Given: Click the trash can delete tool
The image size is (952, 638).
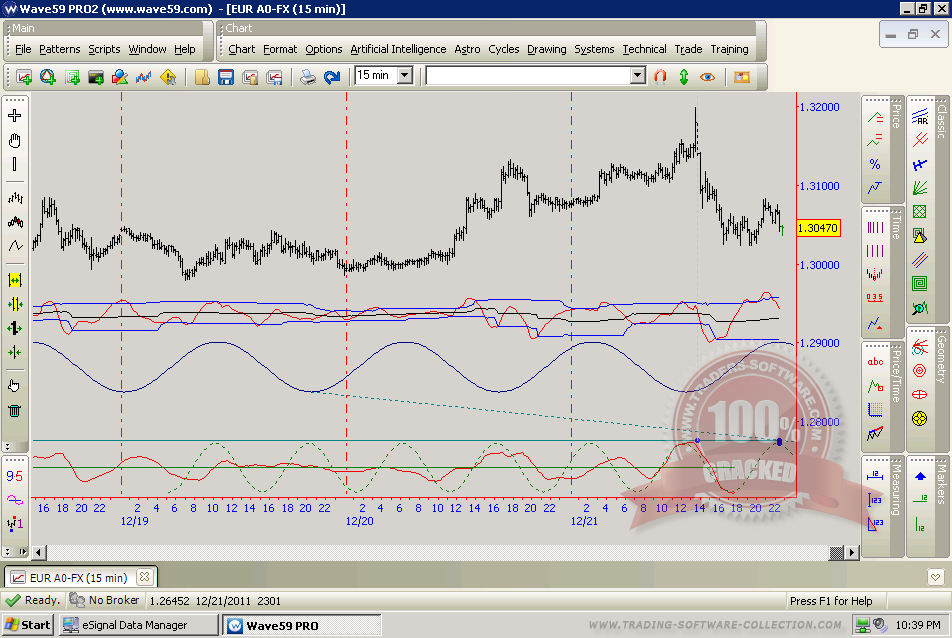Looking at the screenshot, I should click(x=15, y=410).
